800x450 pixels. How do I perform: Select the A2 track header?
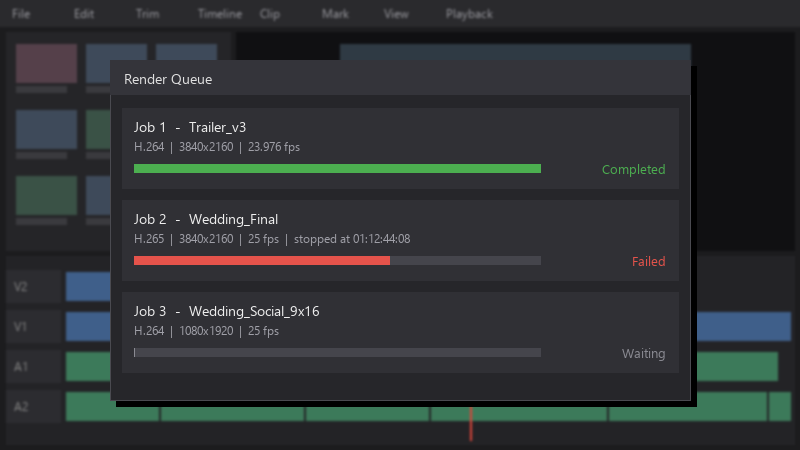tap(34, 407)
